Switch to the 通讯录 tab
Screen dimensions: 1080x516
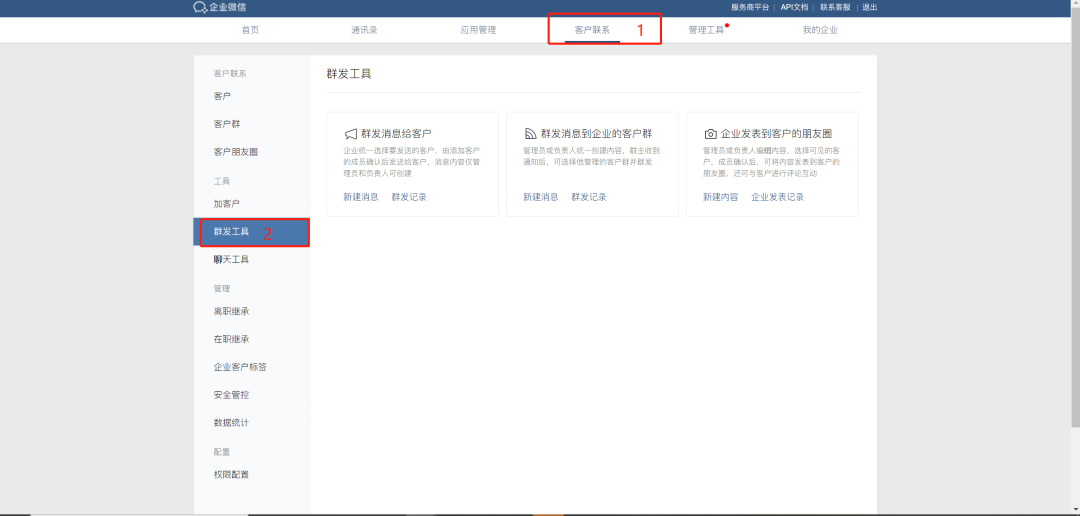(364, 30)
